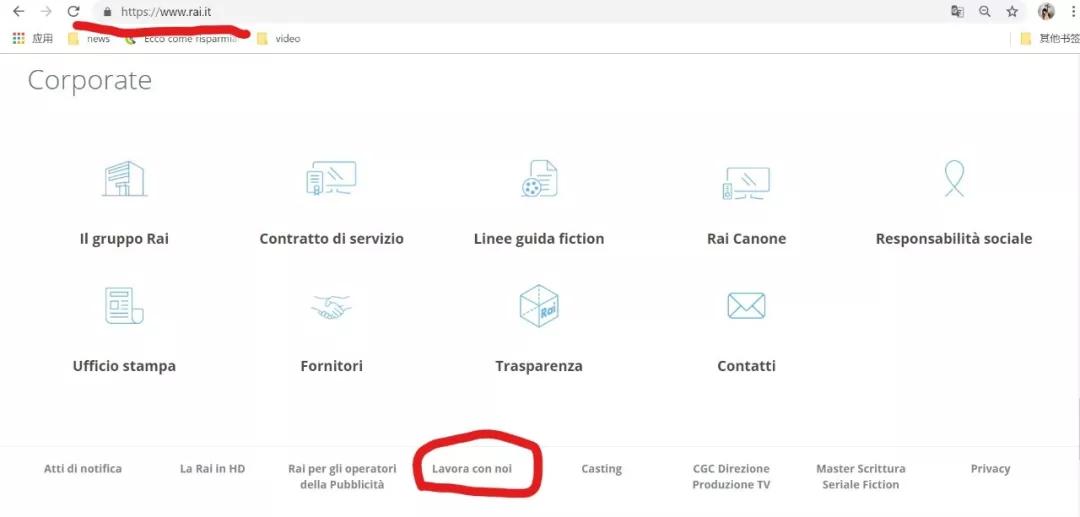Image resolution: width=1080 pixels, height=517 pixels.
Task: Click the newspaper icon above Ufficio stampa
Action: 124,306
